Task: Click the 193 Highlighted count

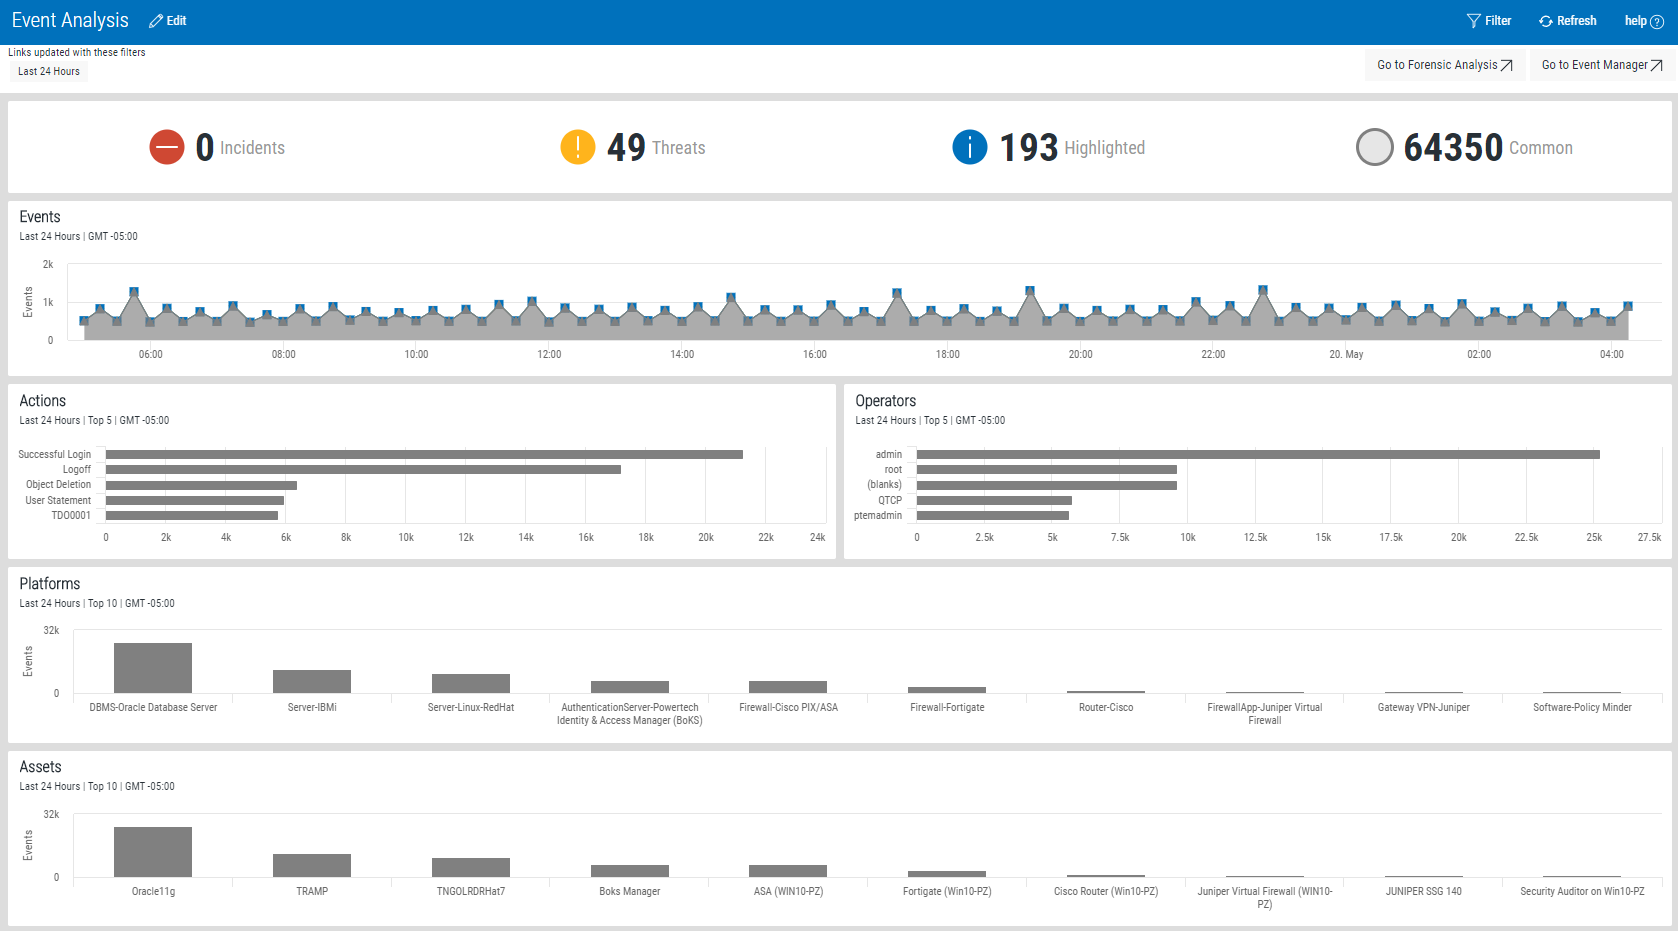Action: 1028,148
